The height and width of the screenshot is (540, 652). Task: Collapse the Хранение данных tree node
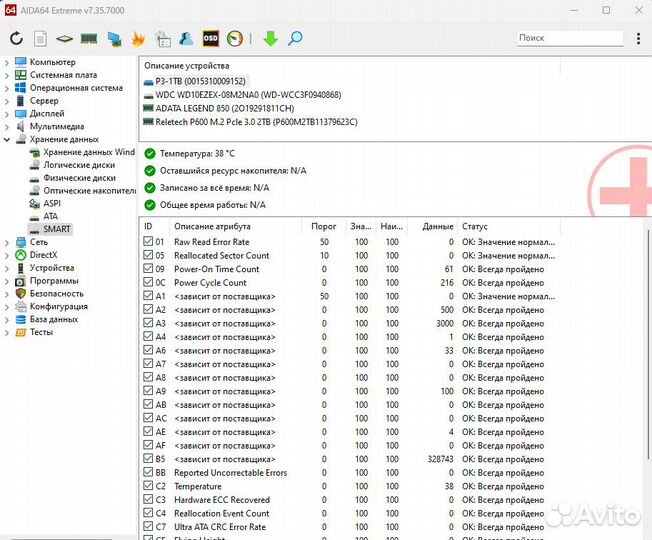(x=8, y=140)
